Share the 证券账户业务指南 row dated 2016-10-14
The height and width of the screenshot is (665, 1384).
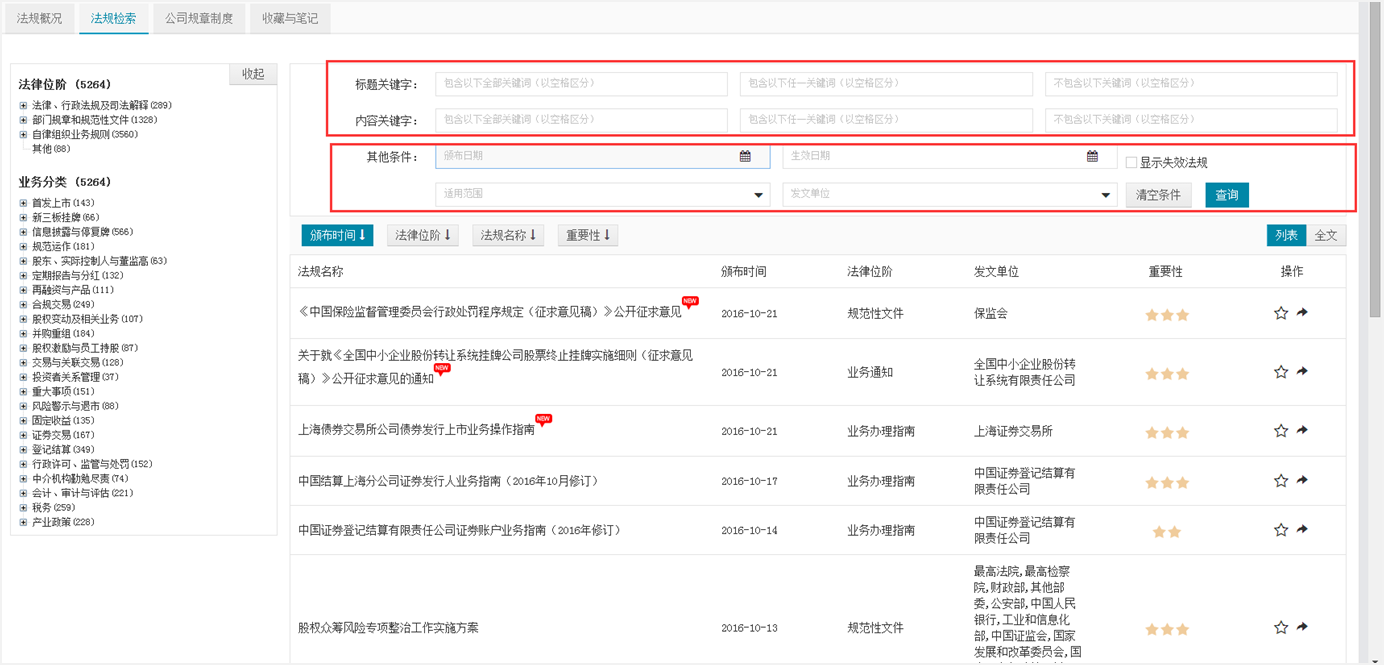[1302, 530]
